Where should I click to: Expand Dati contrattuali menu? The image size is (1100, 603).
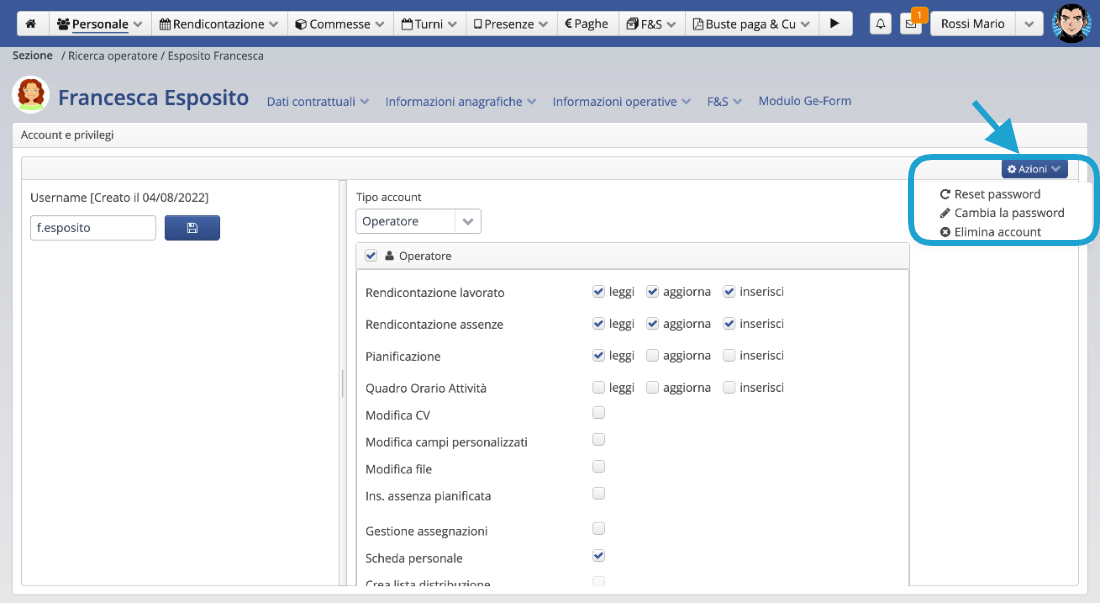click(318, 101)
